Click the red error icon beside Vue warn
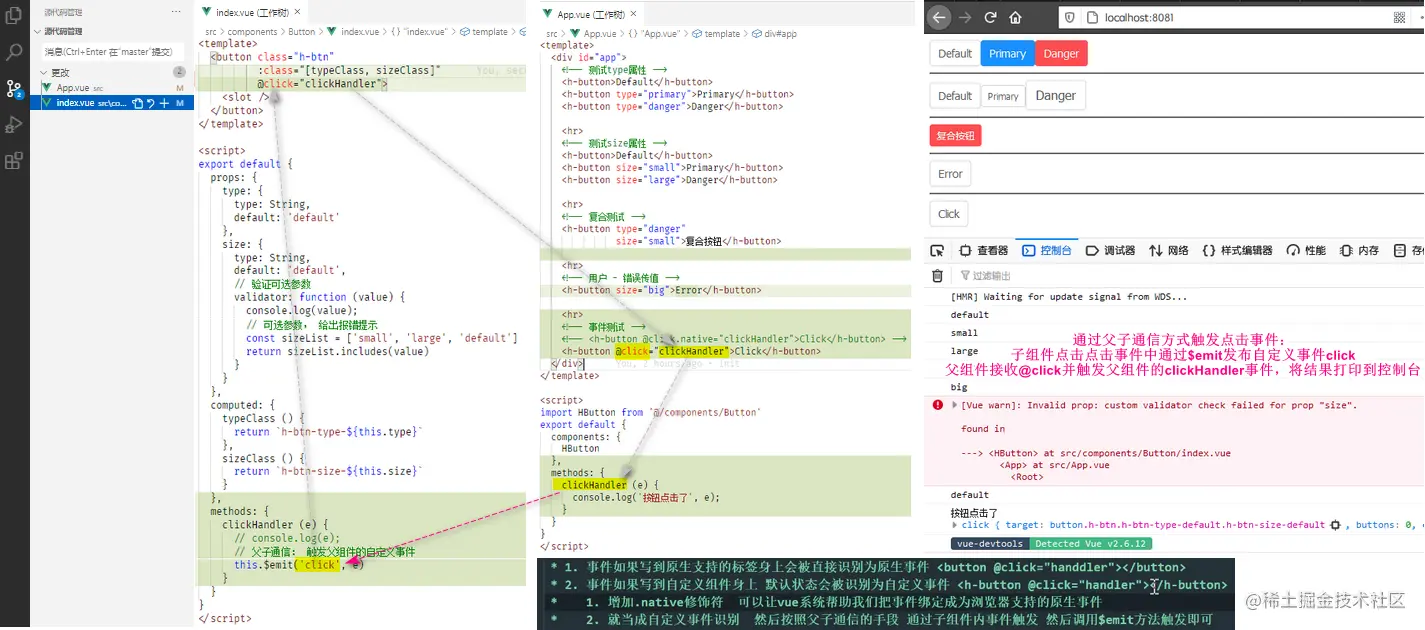 pyautogui.click(x=937, y=405)
